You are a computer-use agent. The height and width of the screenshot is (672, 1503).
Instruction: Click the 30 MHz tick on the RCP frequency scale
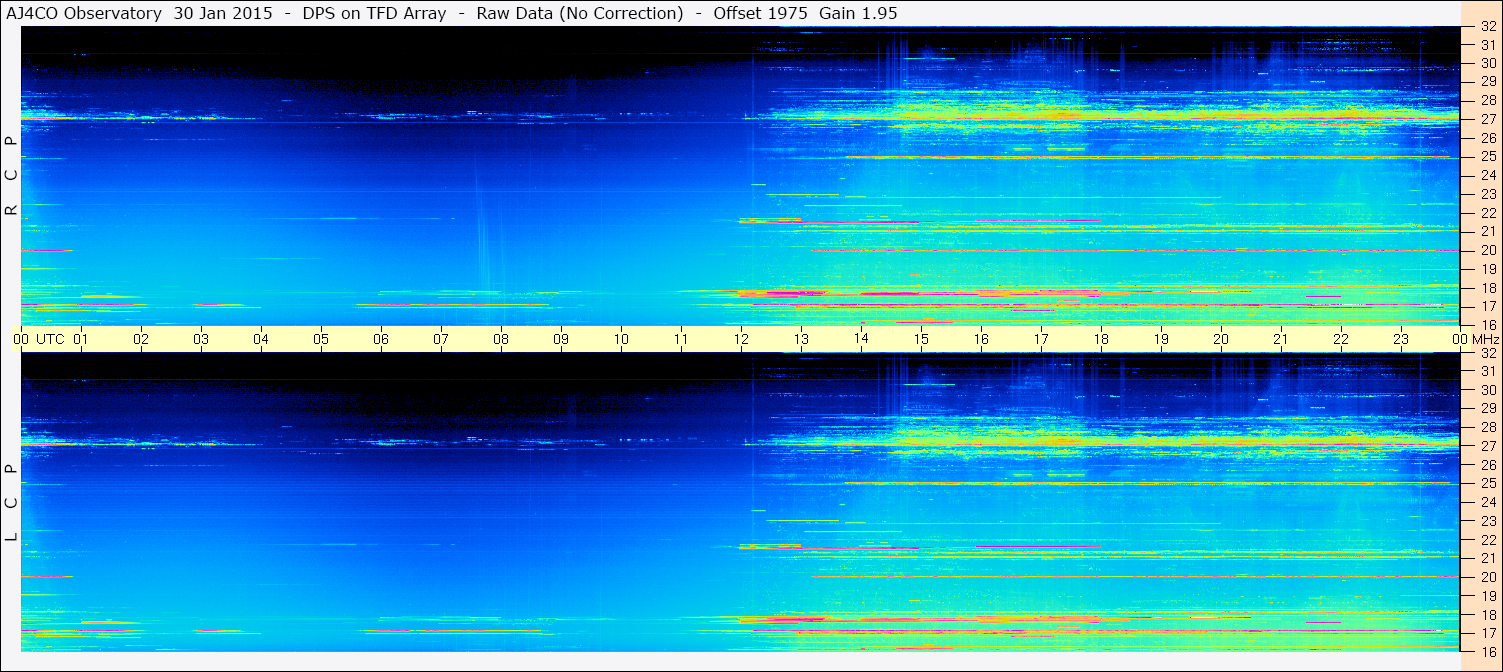point(1488,63)
